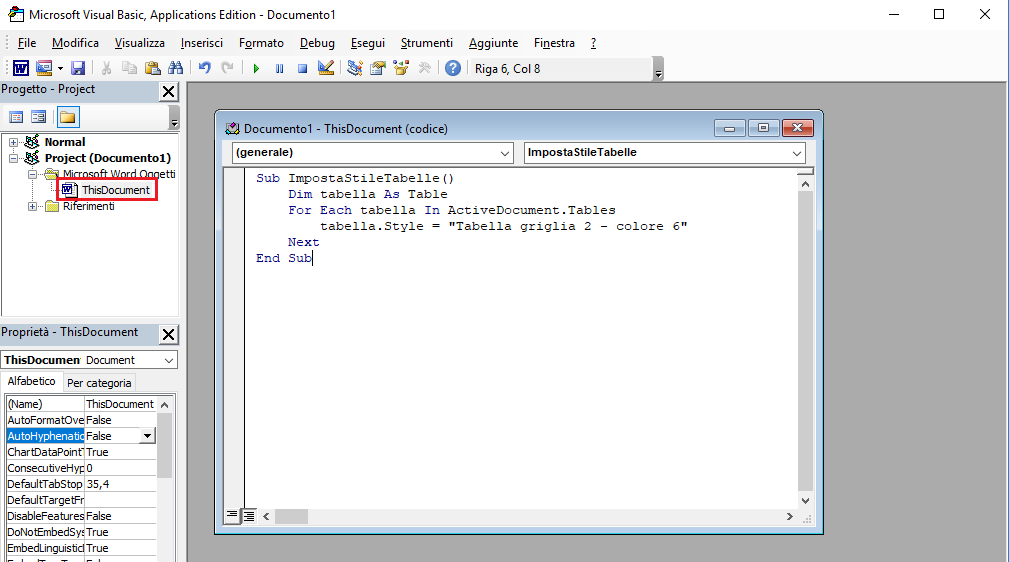Open Visual Basic Help question icon

coord(453,68)
